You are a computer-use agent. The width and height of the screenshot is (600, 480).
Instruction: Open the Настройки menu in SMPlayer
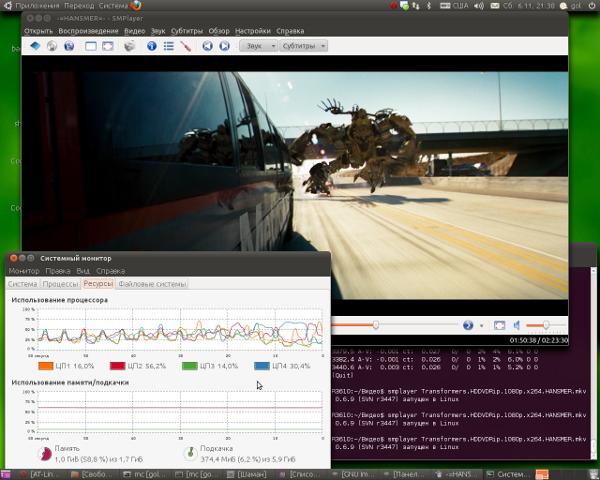pos(253,31)
